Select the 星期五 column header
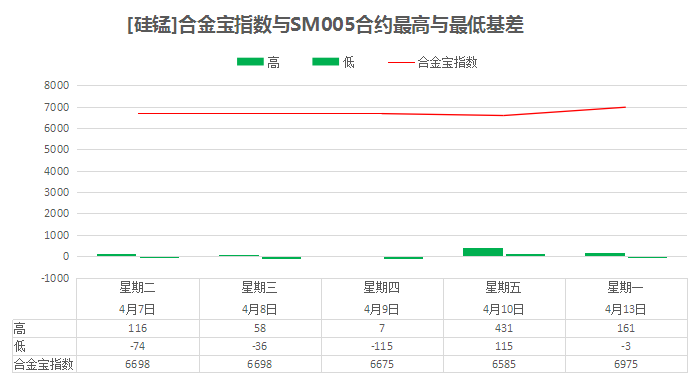 tap(503, 288)
